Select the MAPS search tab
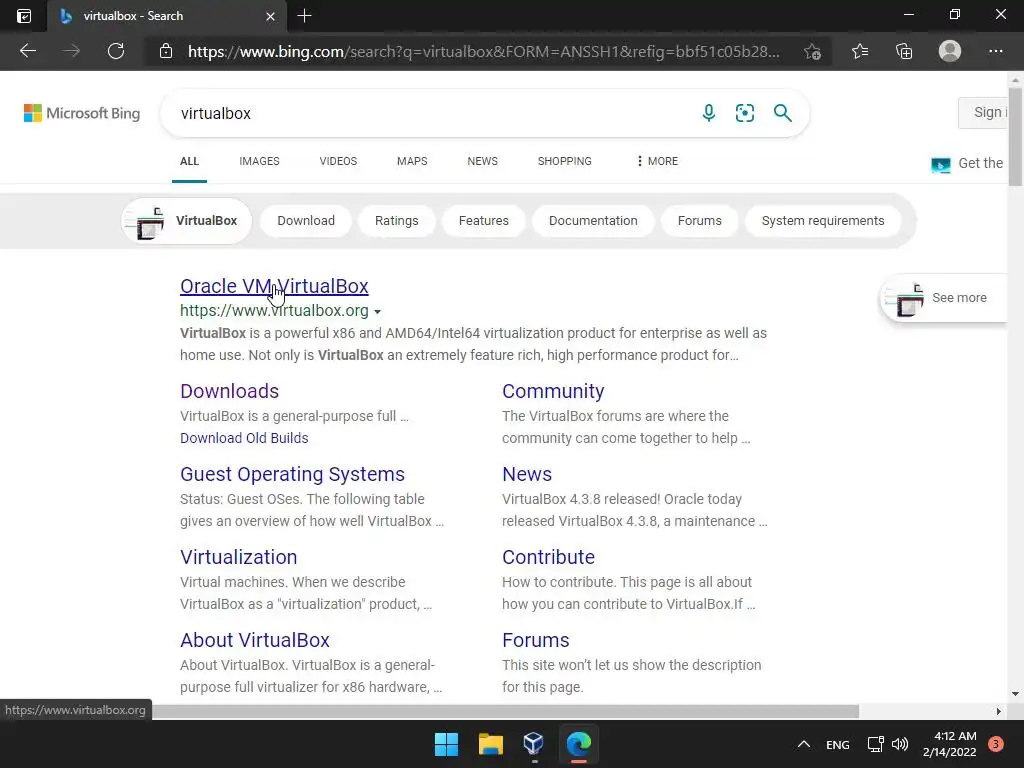Image resolution: width=1024 pixels, height=768 pixels. [412, 161]
